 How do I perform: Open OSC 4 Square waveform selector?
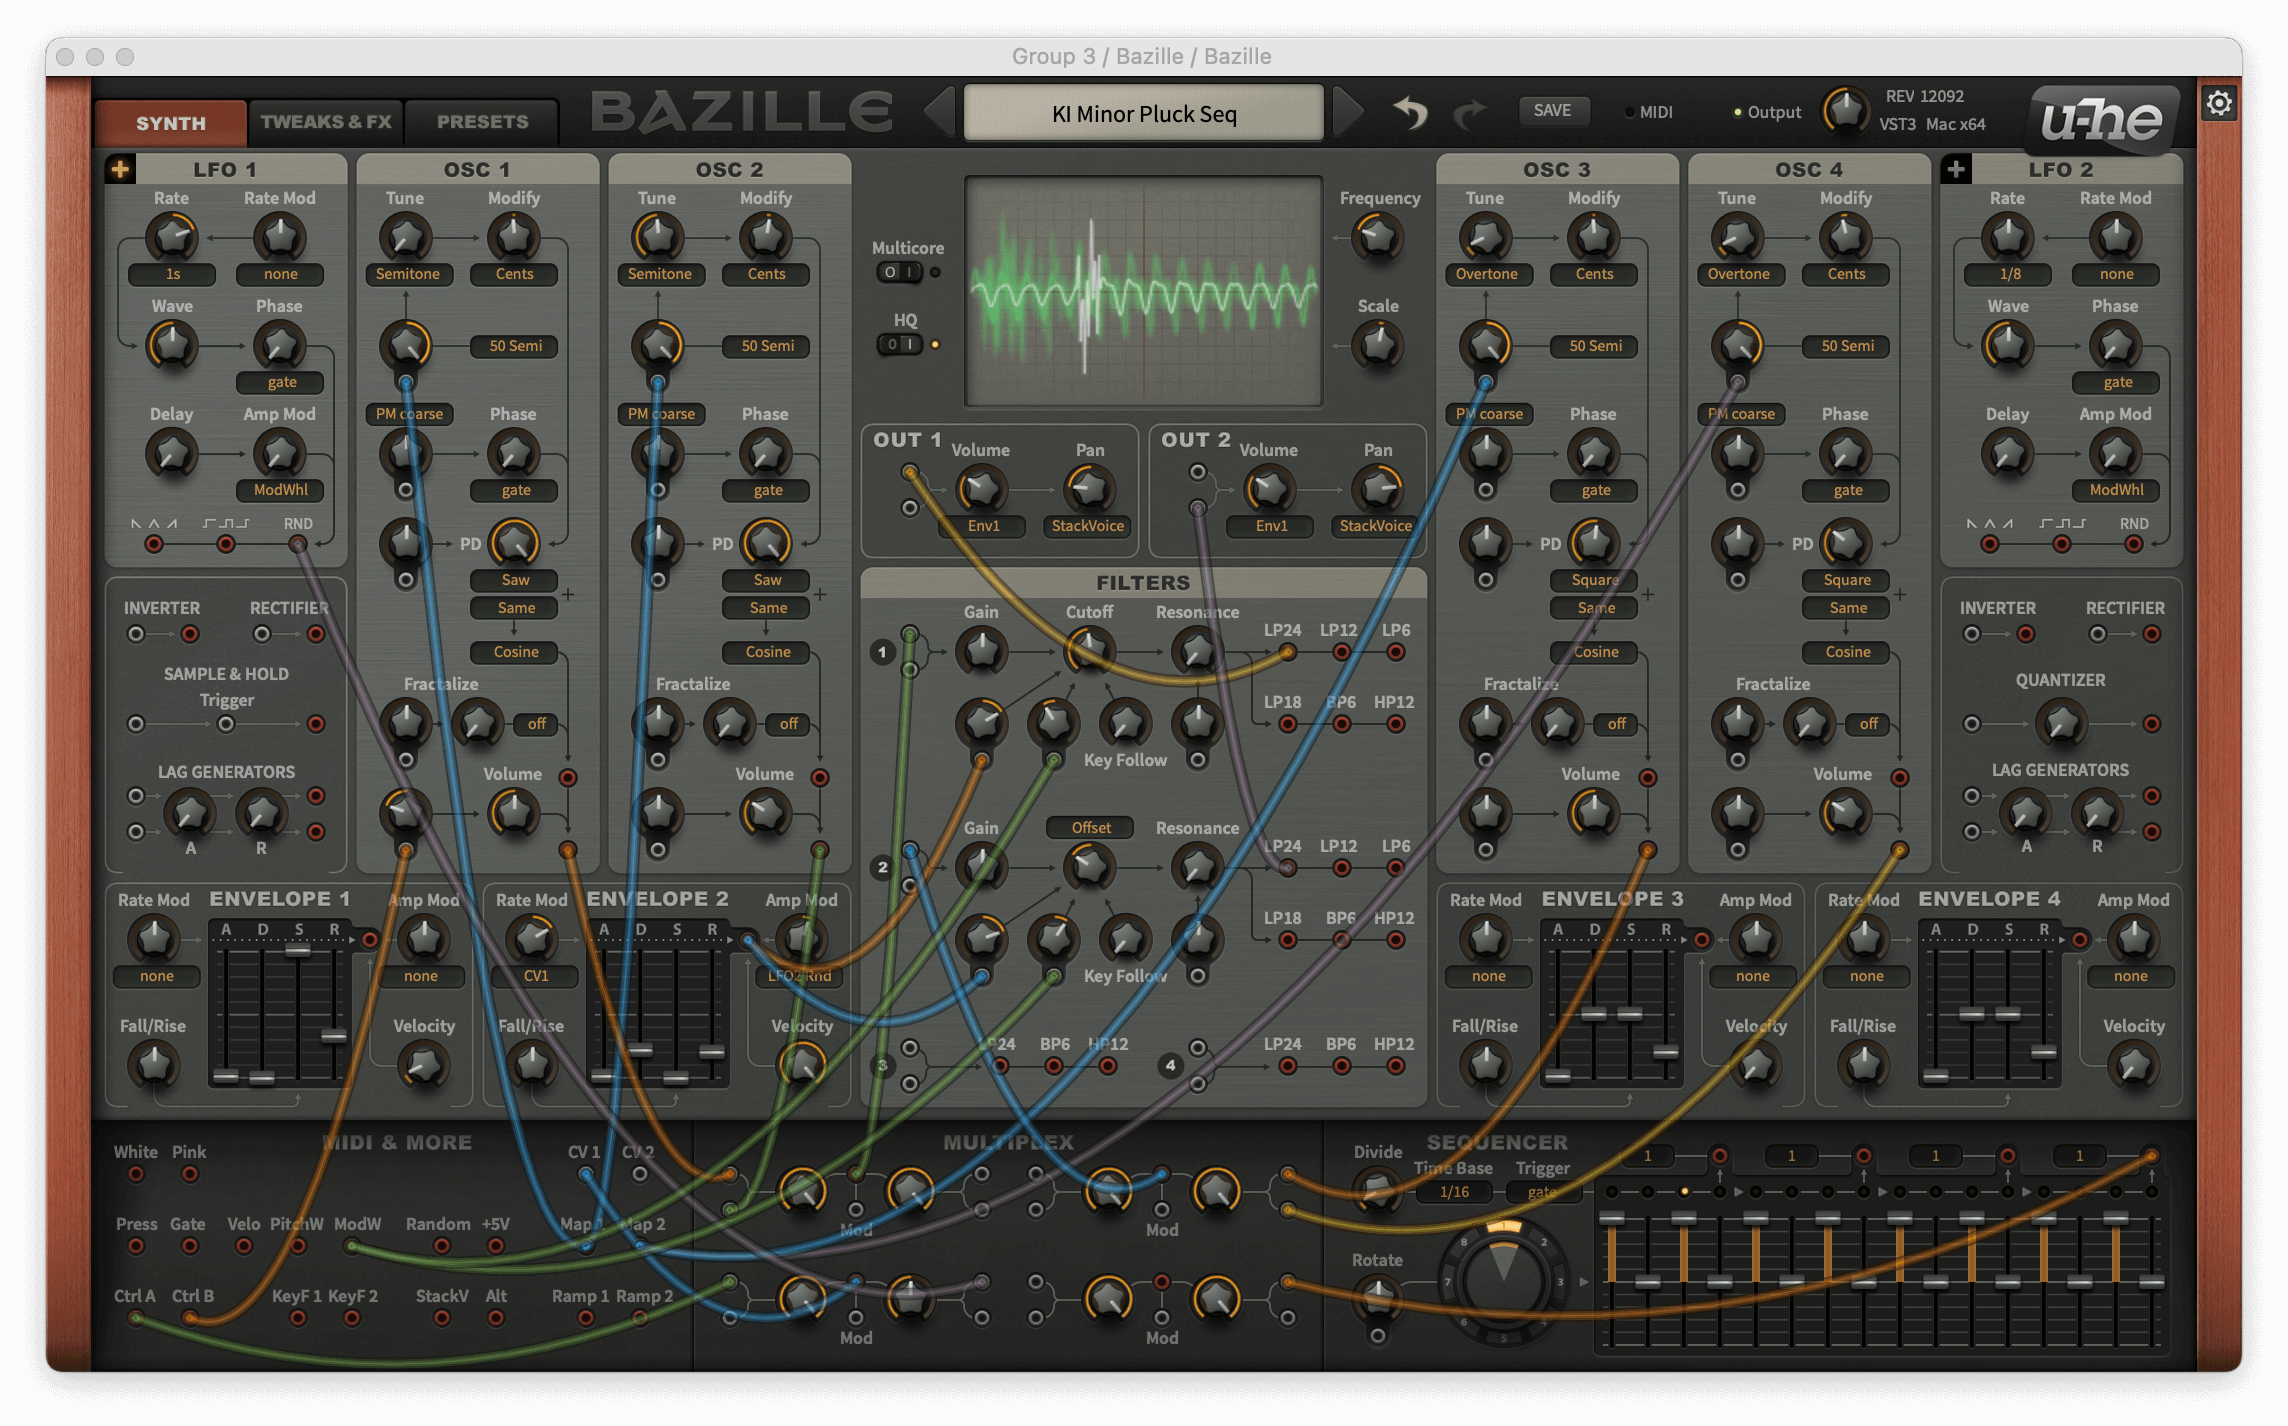1846,580
